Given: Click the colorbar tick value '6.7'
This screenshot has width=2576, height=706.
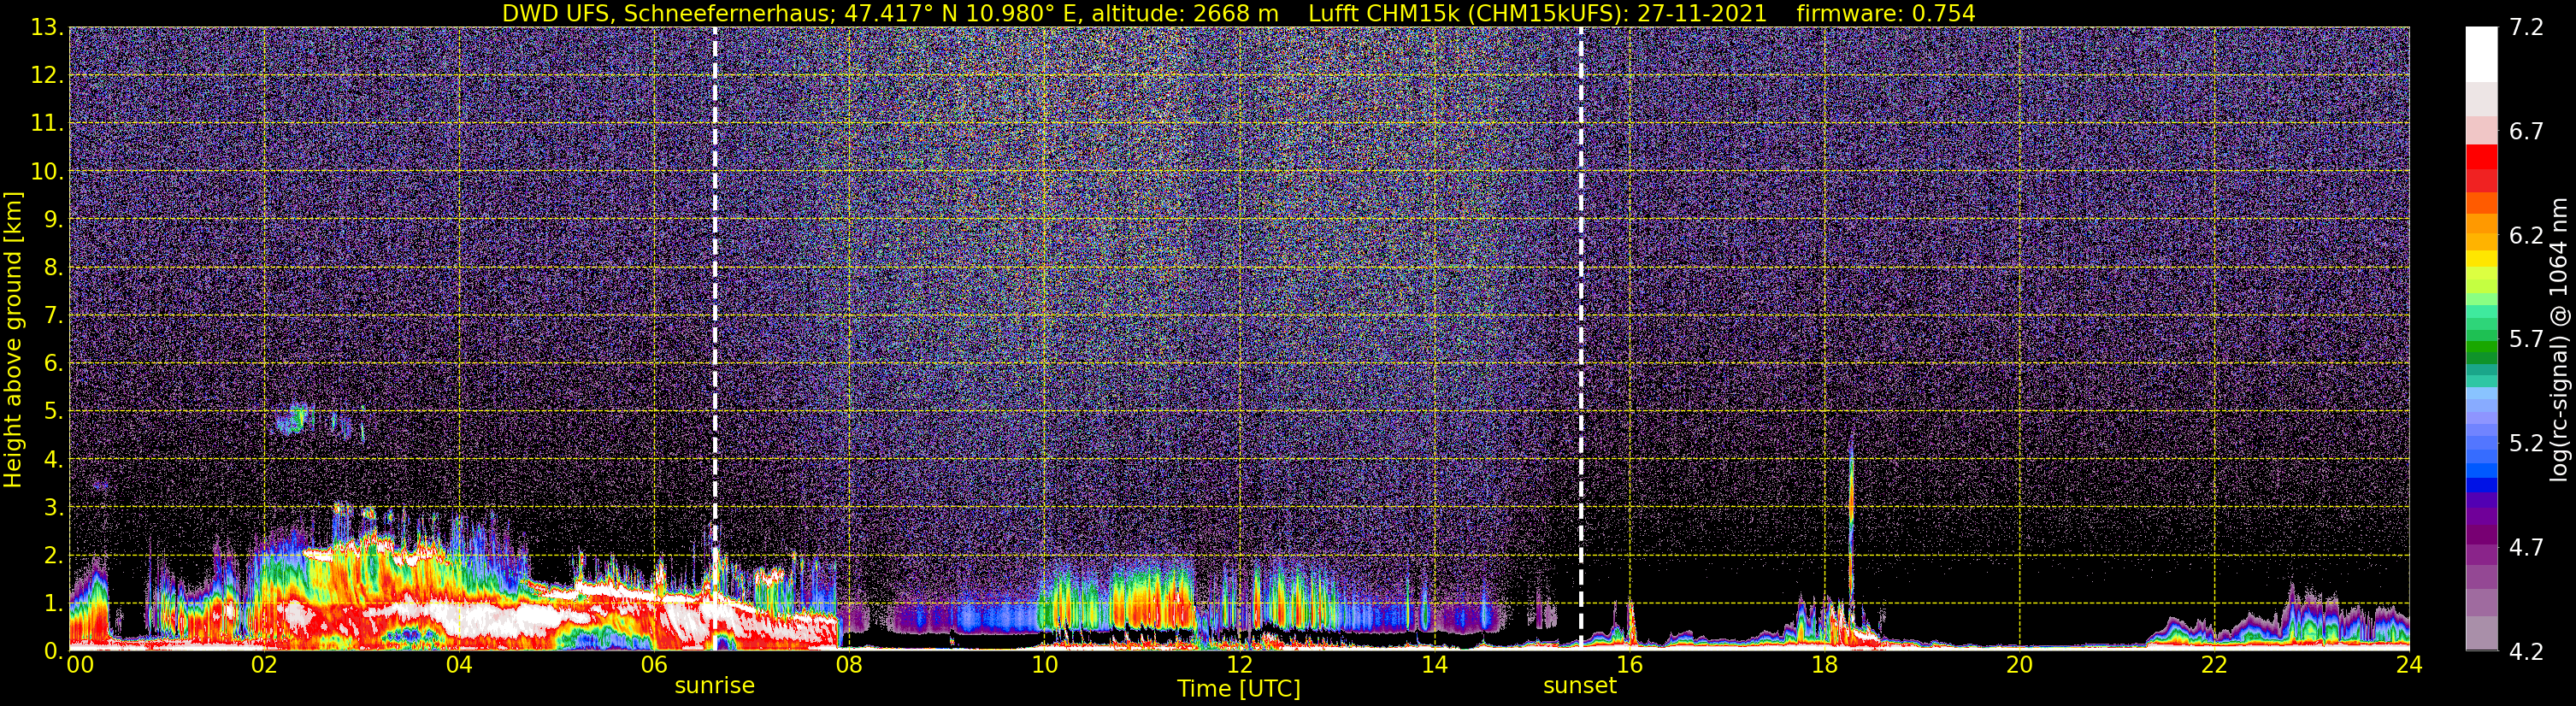Looking at the screenshot, I should pos(2526,131).
